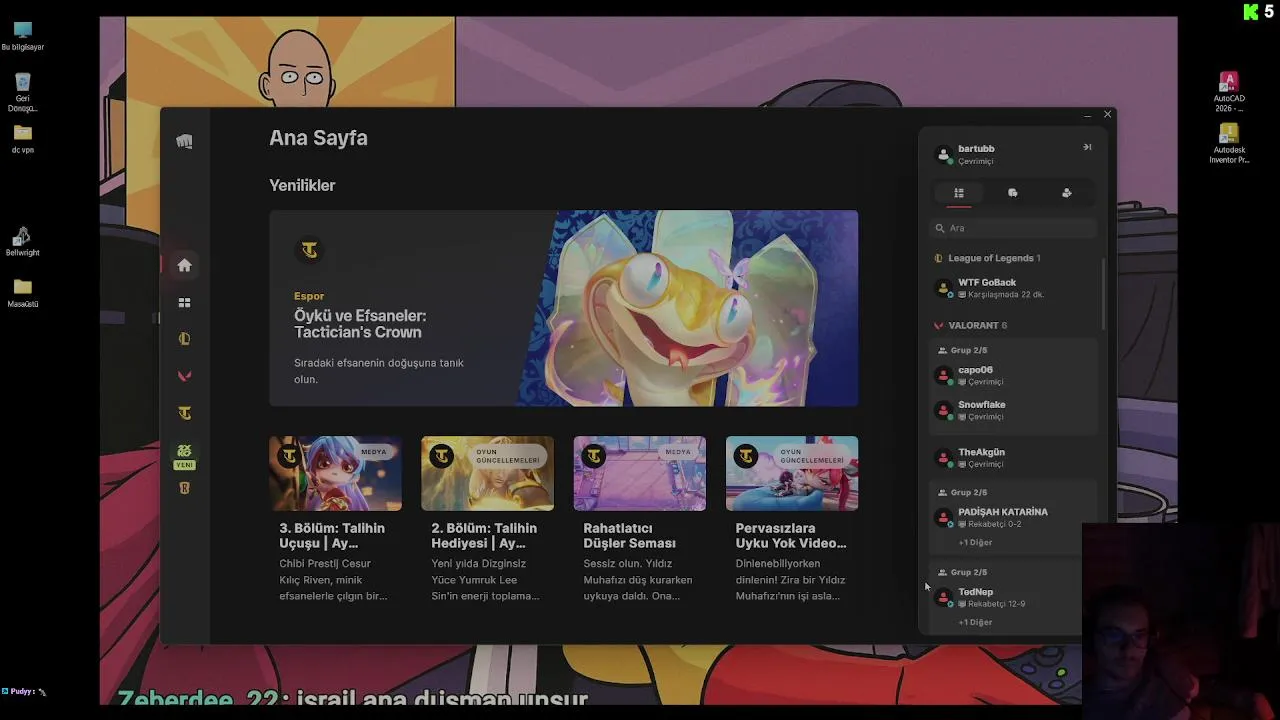Switch to chat messages tab

(1012, 193)
